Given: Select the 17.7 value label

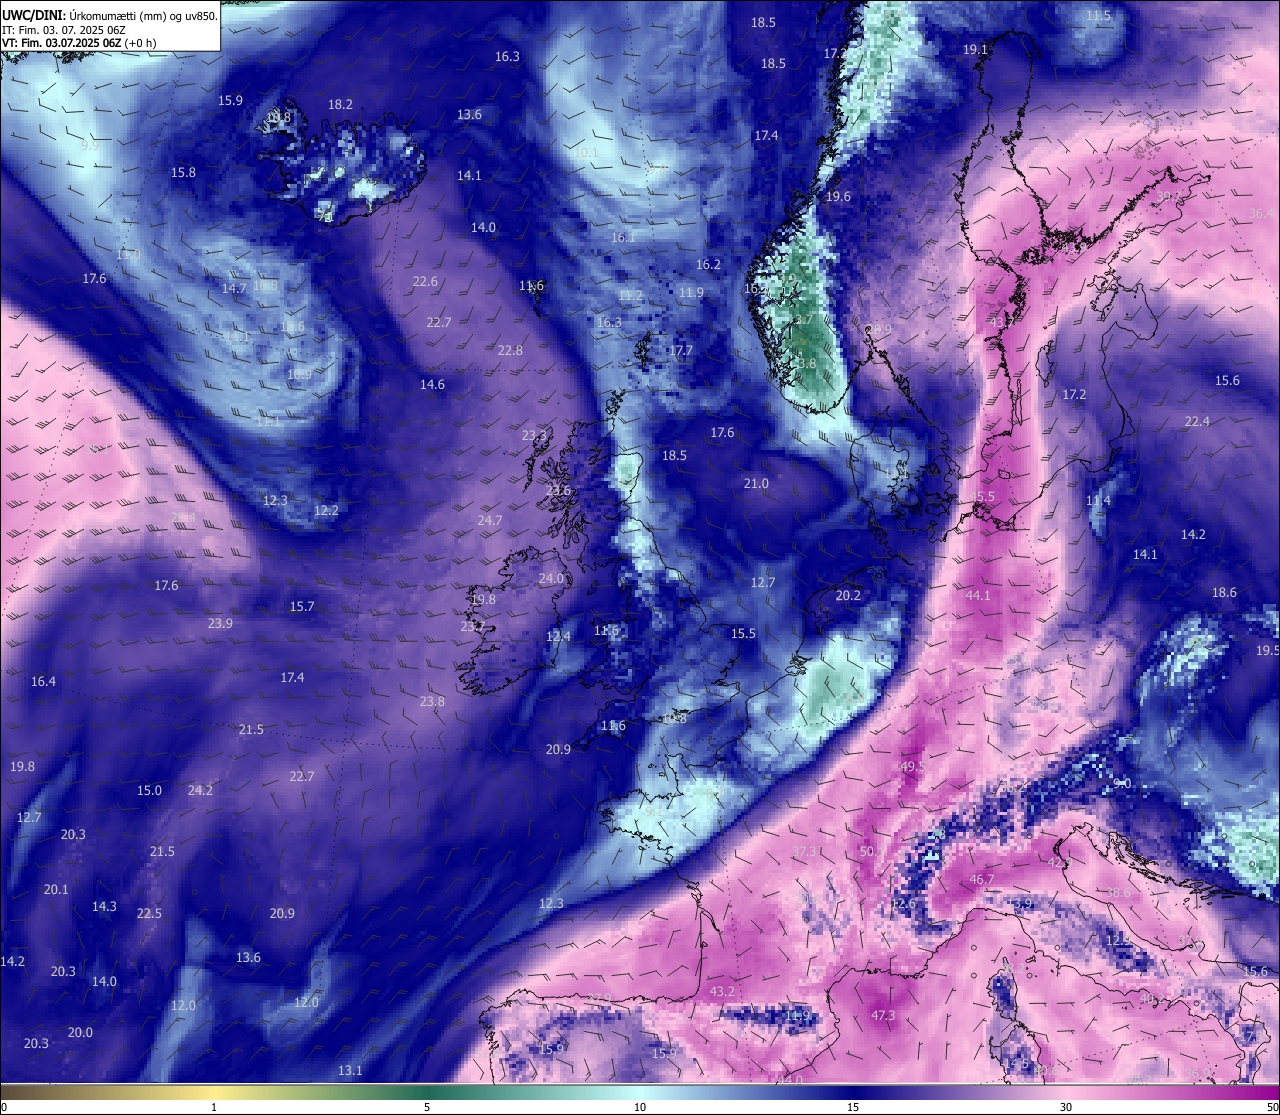Looking at the screenshot, I should (681, 350).
